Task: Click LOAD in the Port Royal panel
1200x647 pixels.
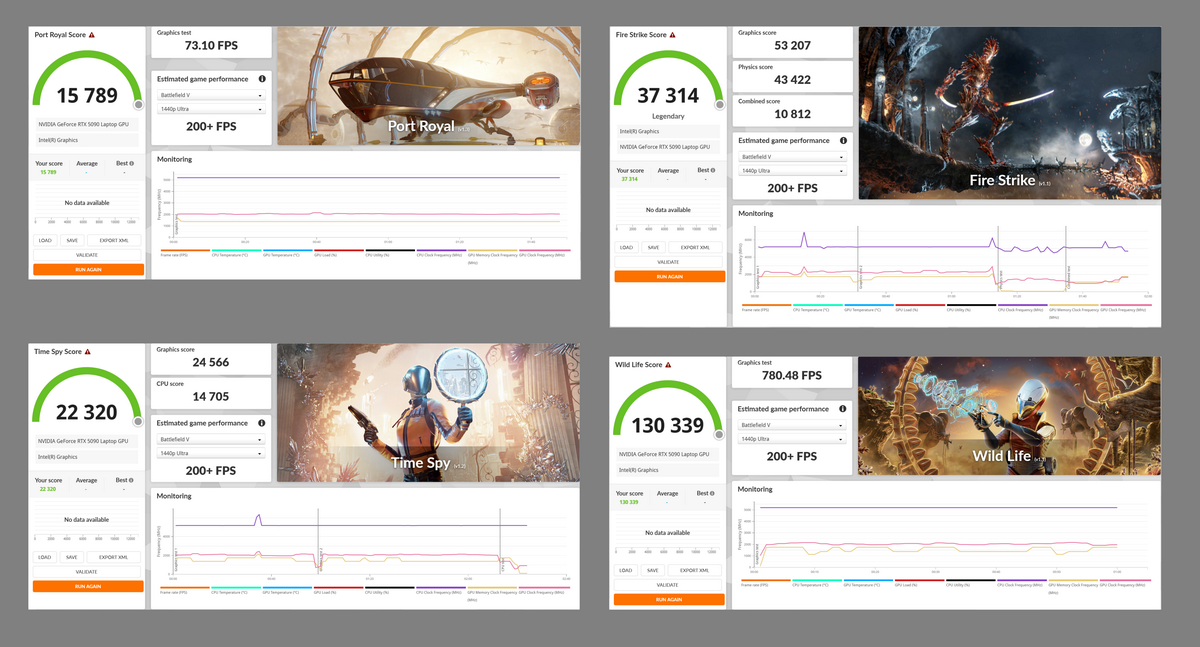Action: click(x=45, y=240)
